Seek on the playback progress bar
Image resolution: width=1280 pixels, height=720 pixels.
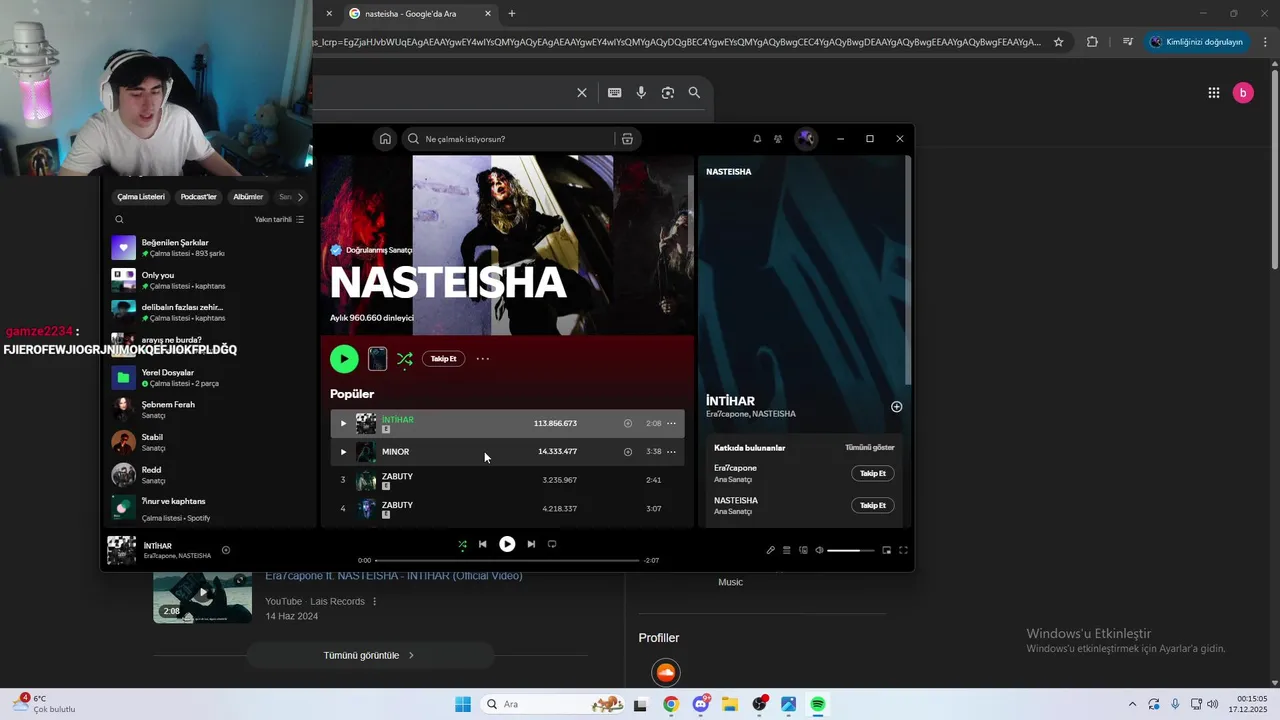[x=506, y=560]
